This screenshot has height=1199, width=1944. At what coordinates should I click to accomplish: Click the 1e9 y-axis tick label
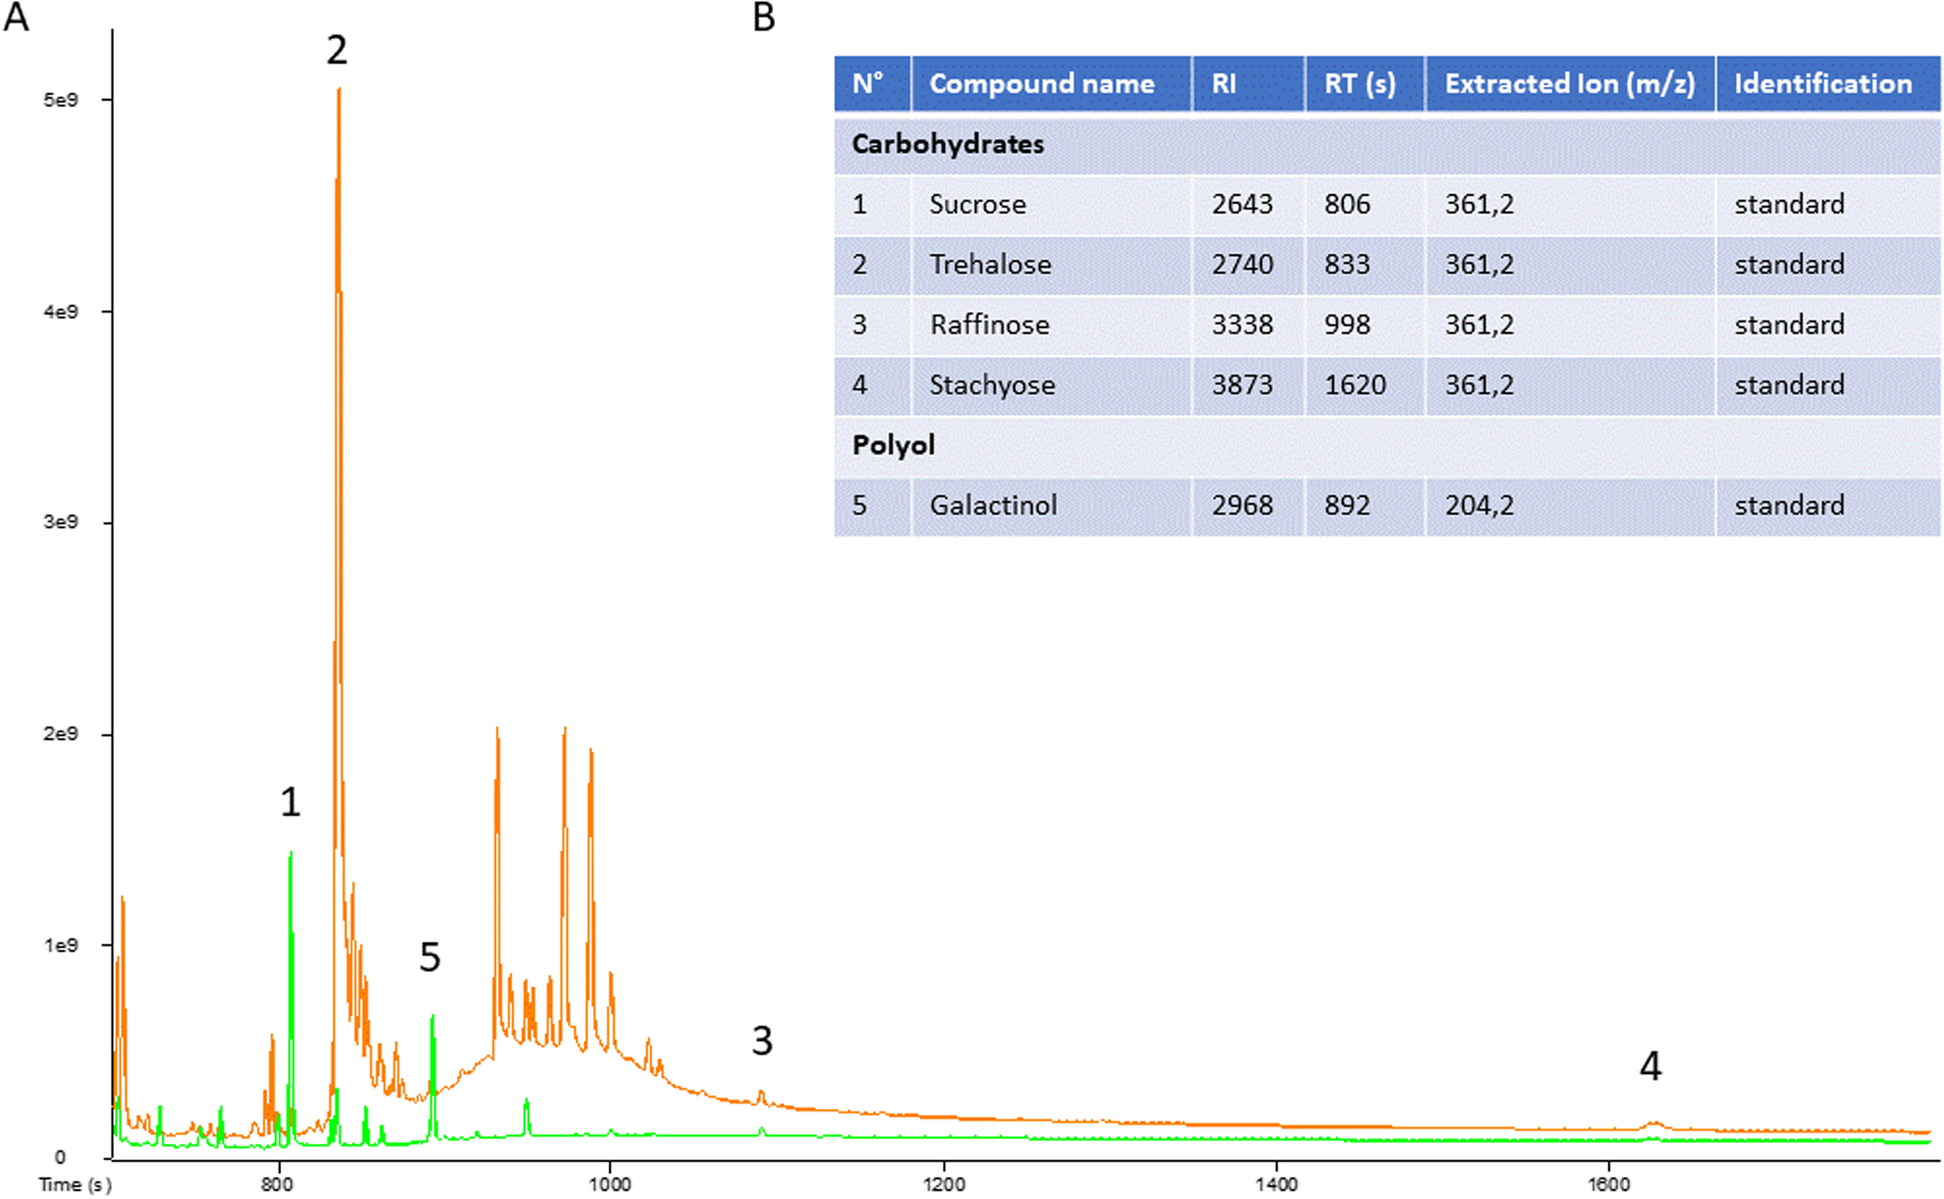click(x=60, y=945)
